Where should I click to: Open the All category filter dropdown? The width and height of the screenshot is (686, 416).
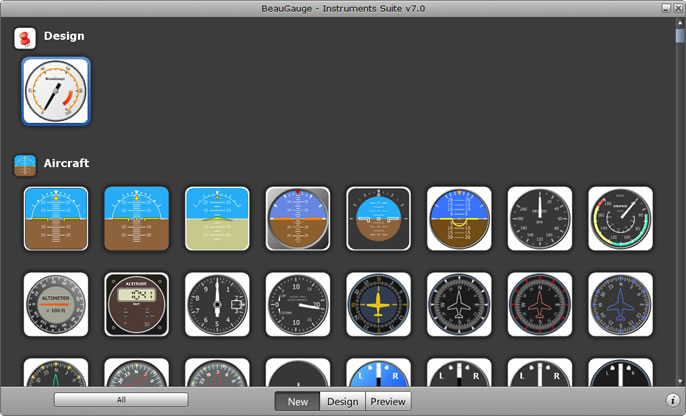[x=121, y=399]
